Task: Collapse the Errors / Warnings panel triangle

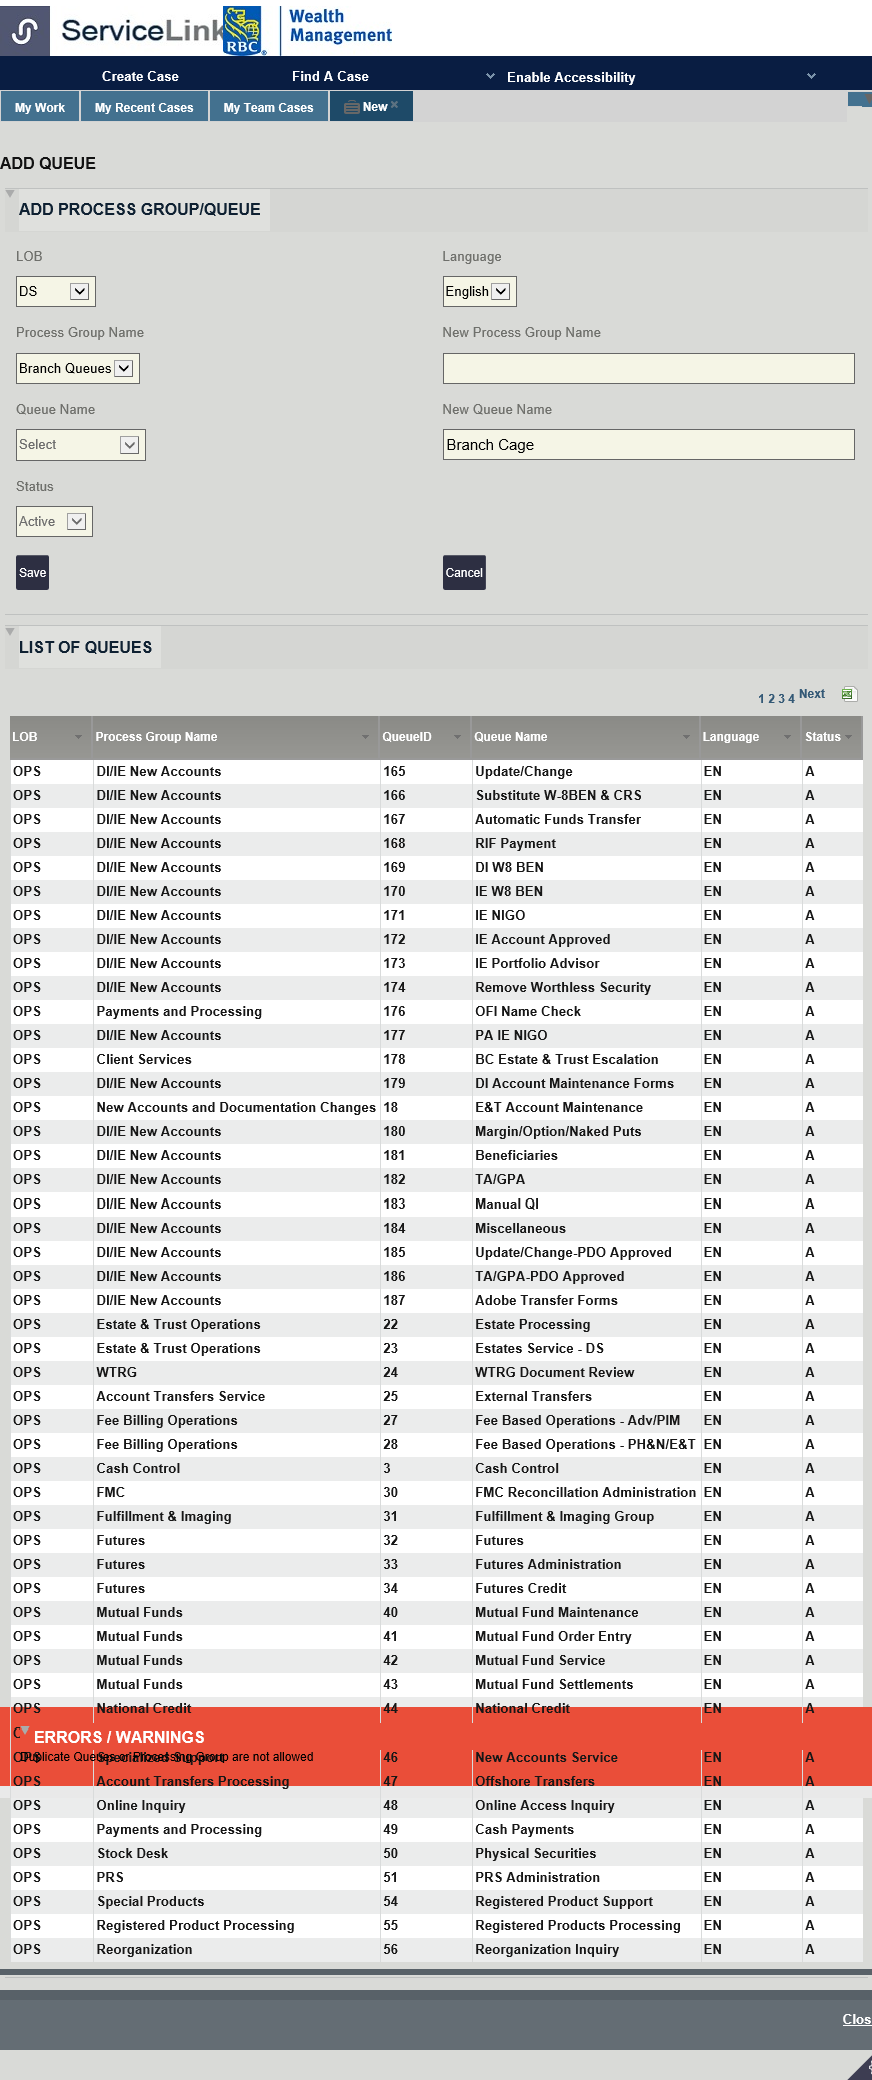Action: click(x=25, y=1731)
